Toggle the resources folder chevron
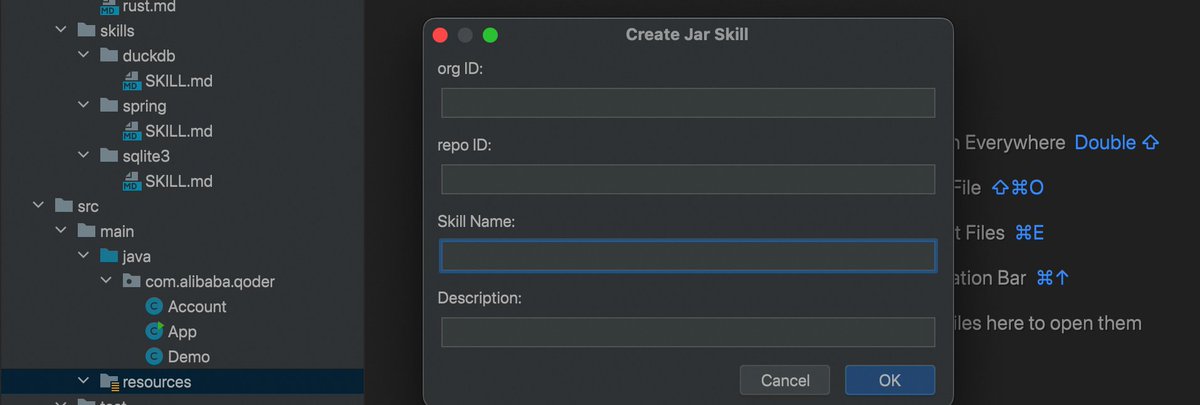The height and width of the screenshot is (405, 1200). point(84,381)
